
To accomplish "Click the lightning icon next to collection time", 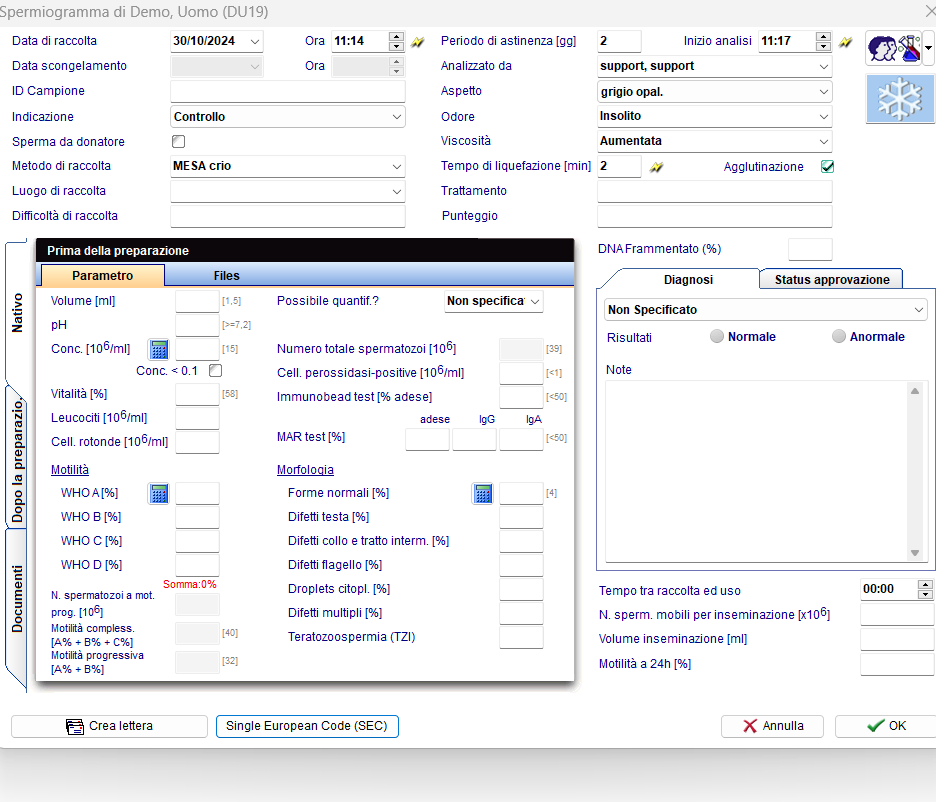I will pyautogui.click(x=417, y=42).
